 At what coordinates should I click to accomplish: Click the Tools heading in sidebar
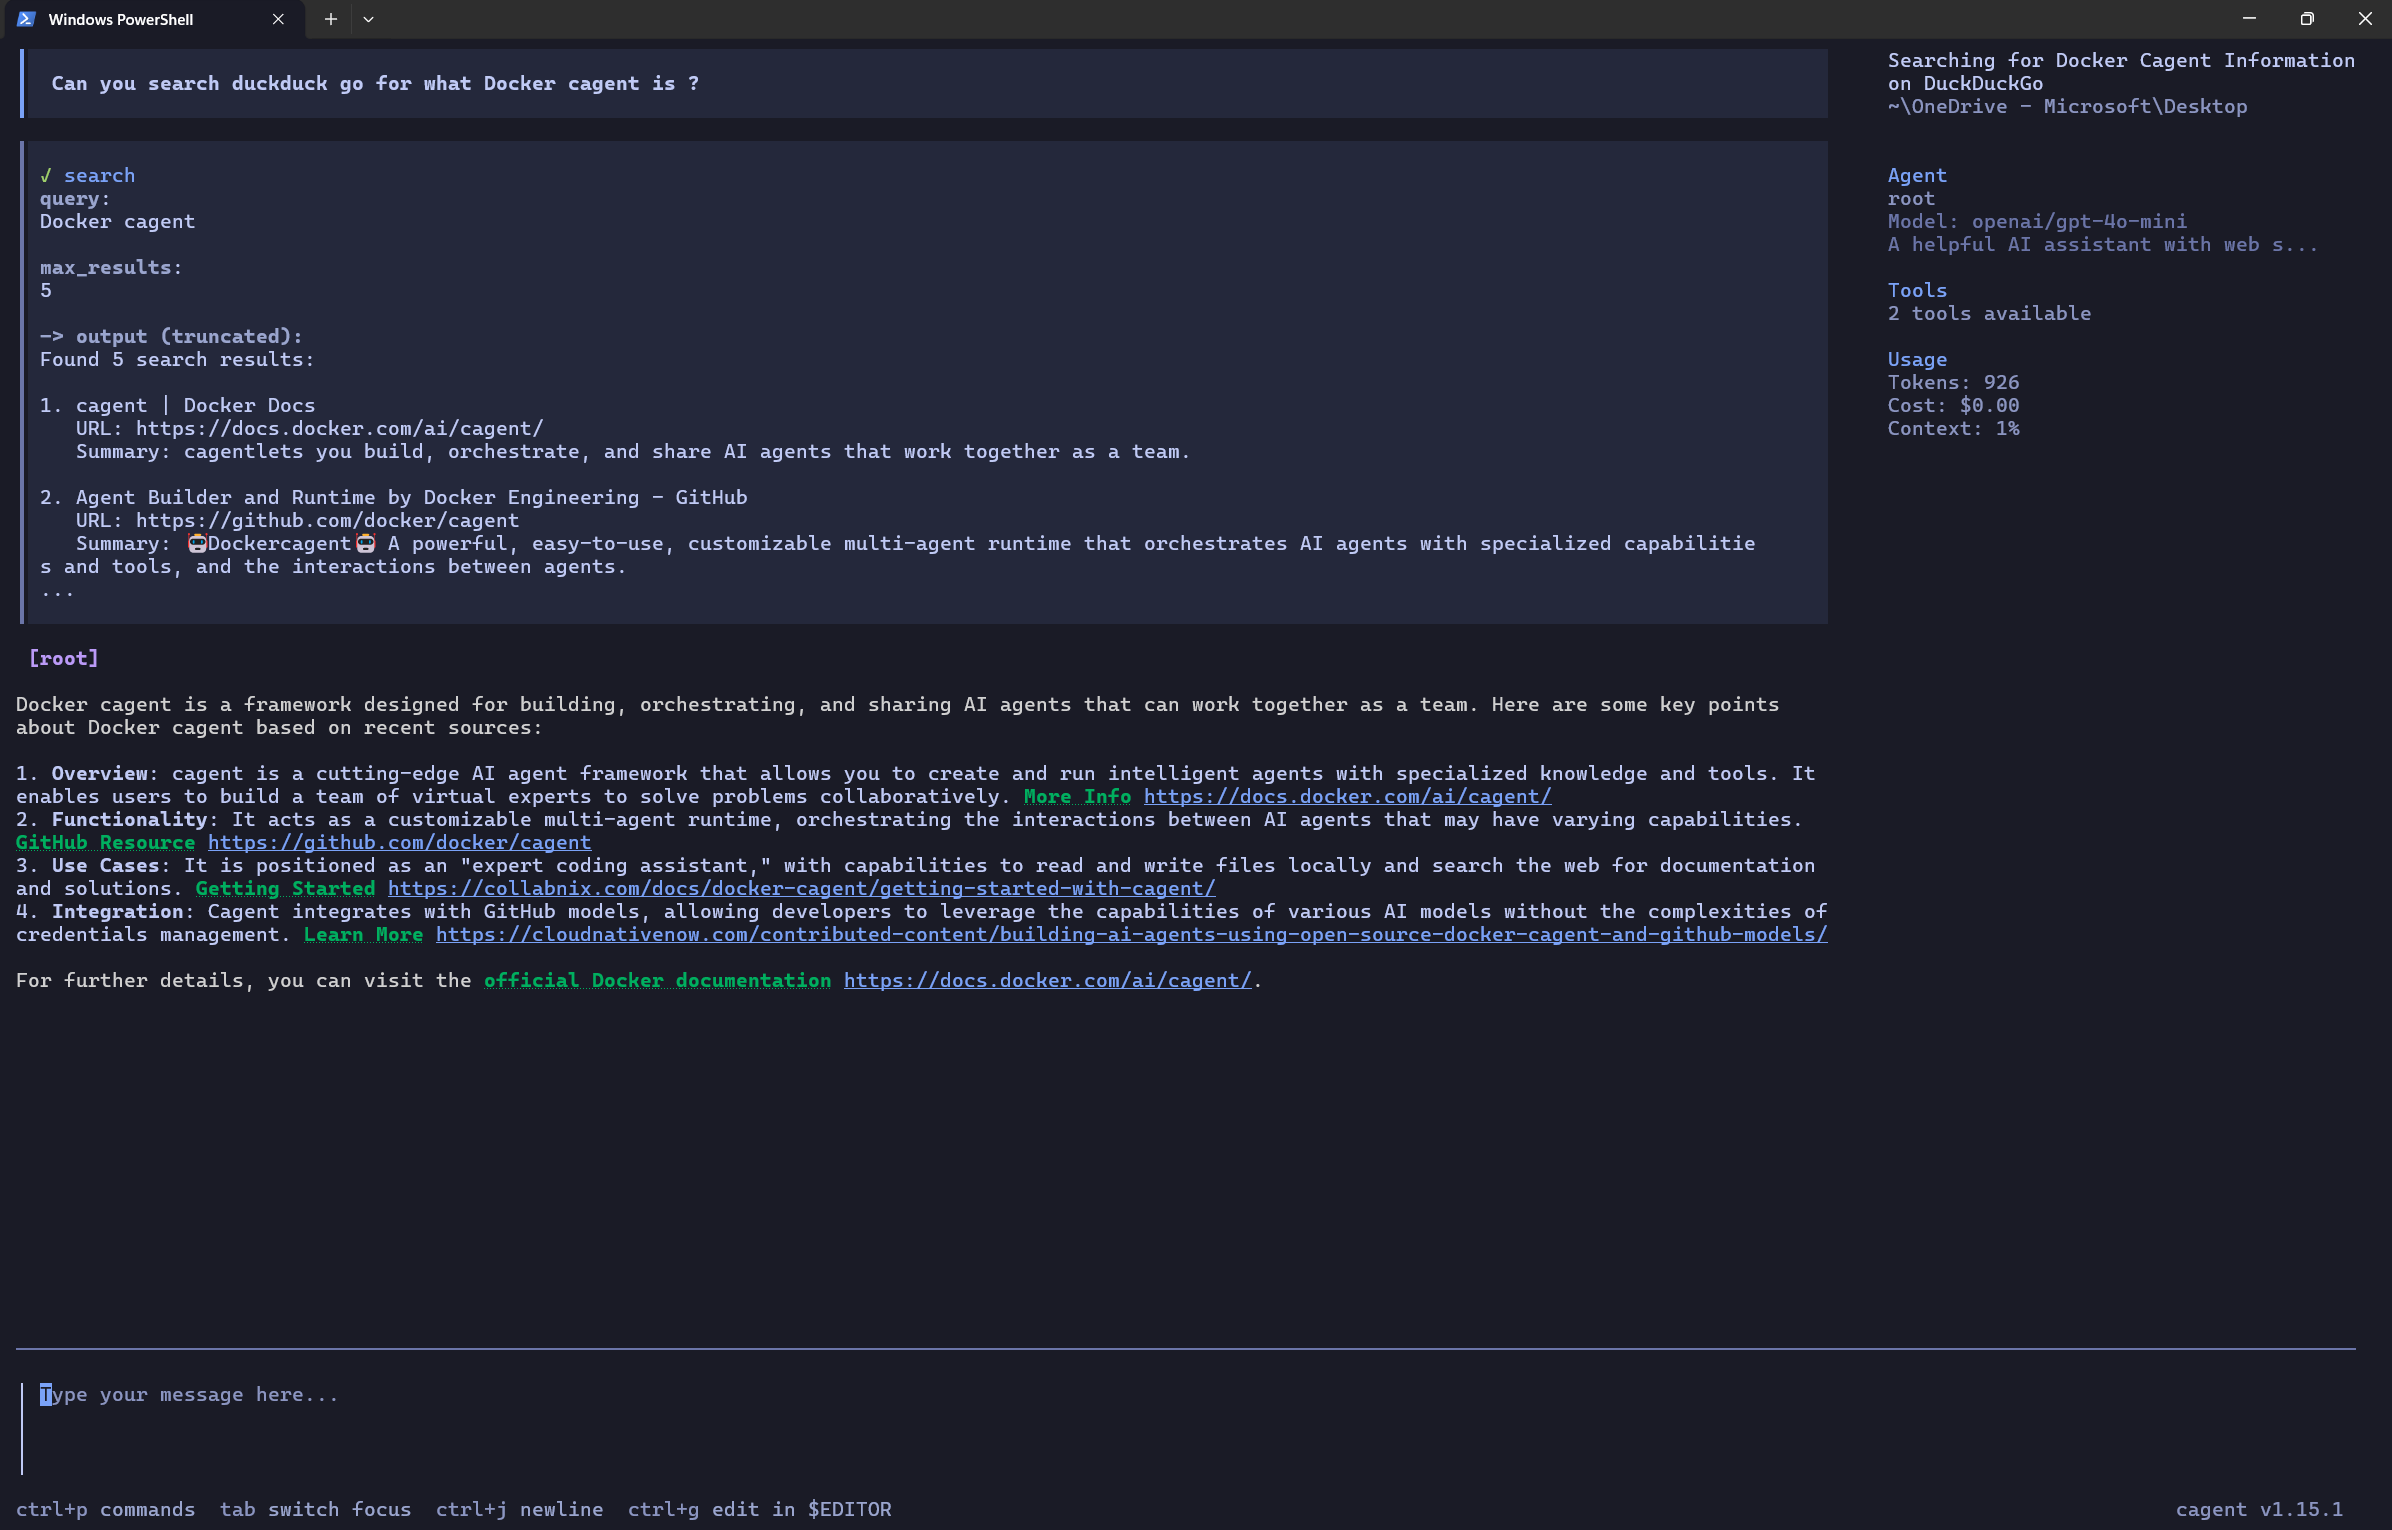pyautogui.click(x=1917, y=291)
